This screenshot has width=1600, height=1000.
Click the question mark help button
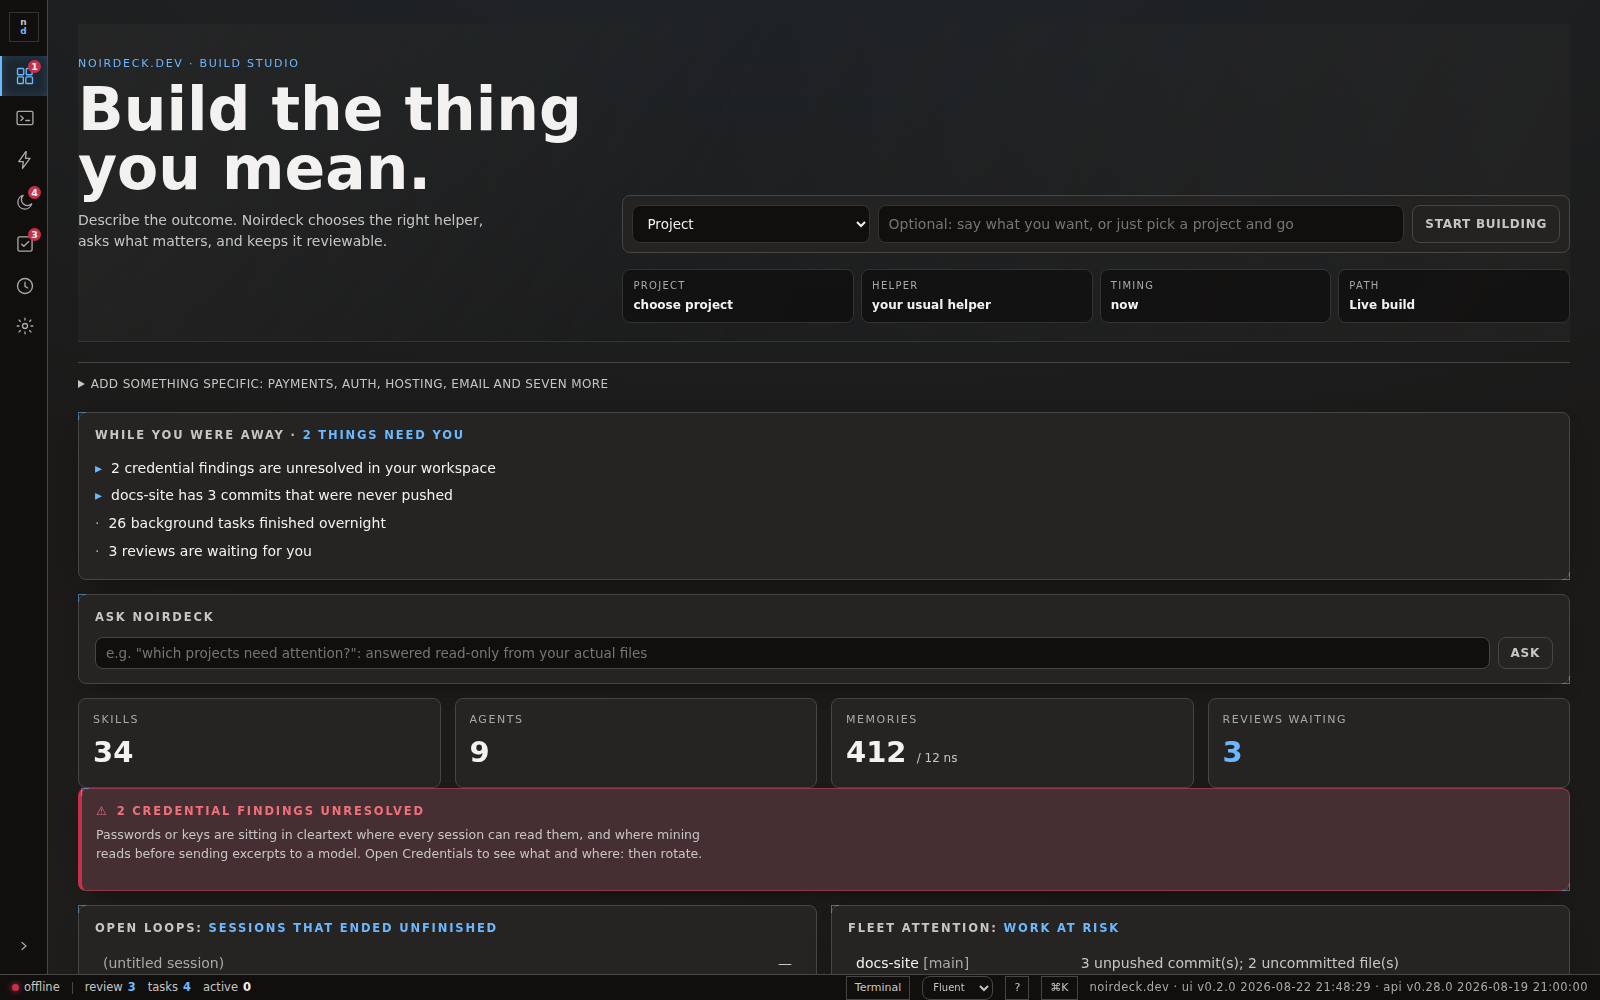(x=1017, y=988)
